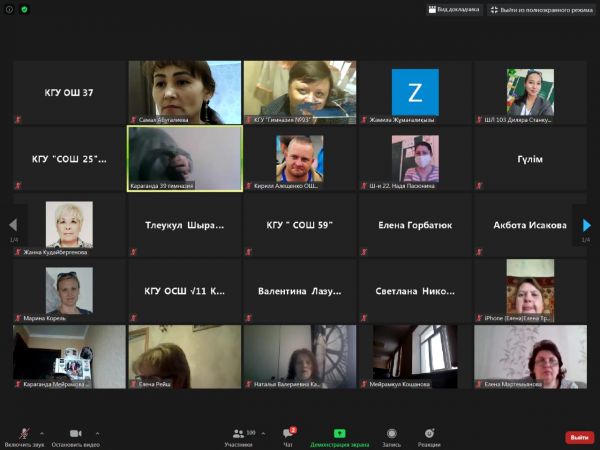
Task: Expand participants options arrow in toolbar
Action: pyautogui.click(x=262, y=433)
